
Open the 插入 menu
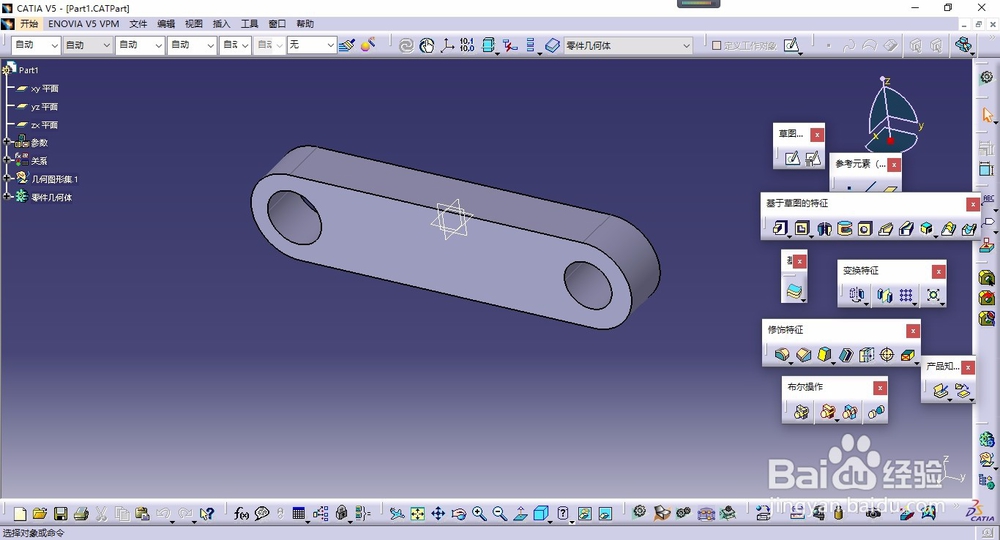click(221, 24)
